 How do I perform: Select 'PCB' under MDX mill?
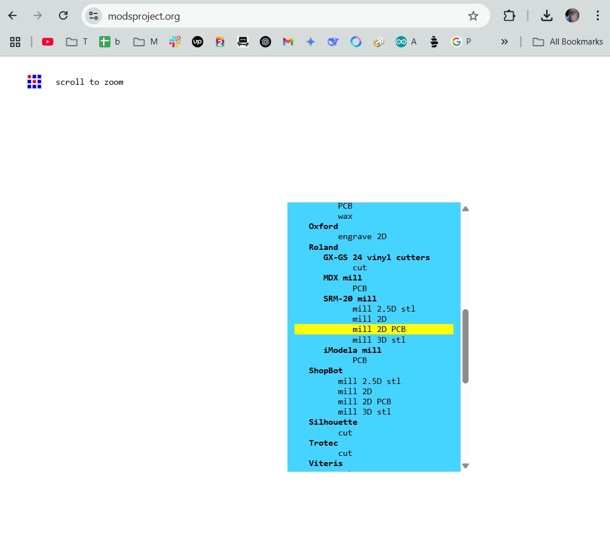[359, 288]
